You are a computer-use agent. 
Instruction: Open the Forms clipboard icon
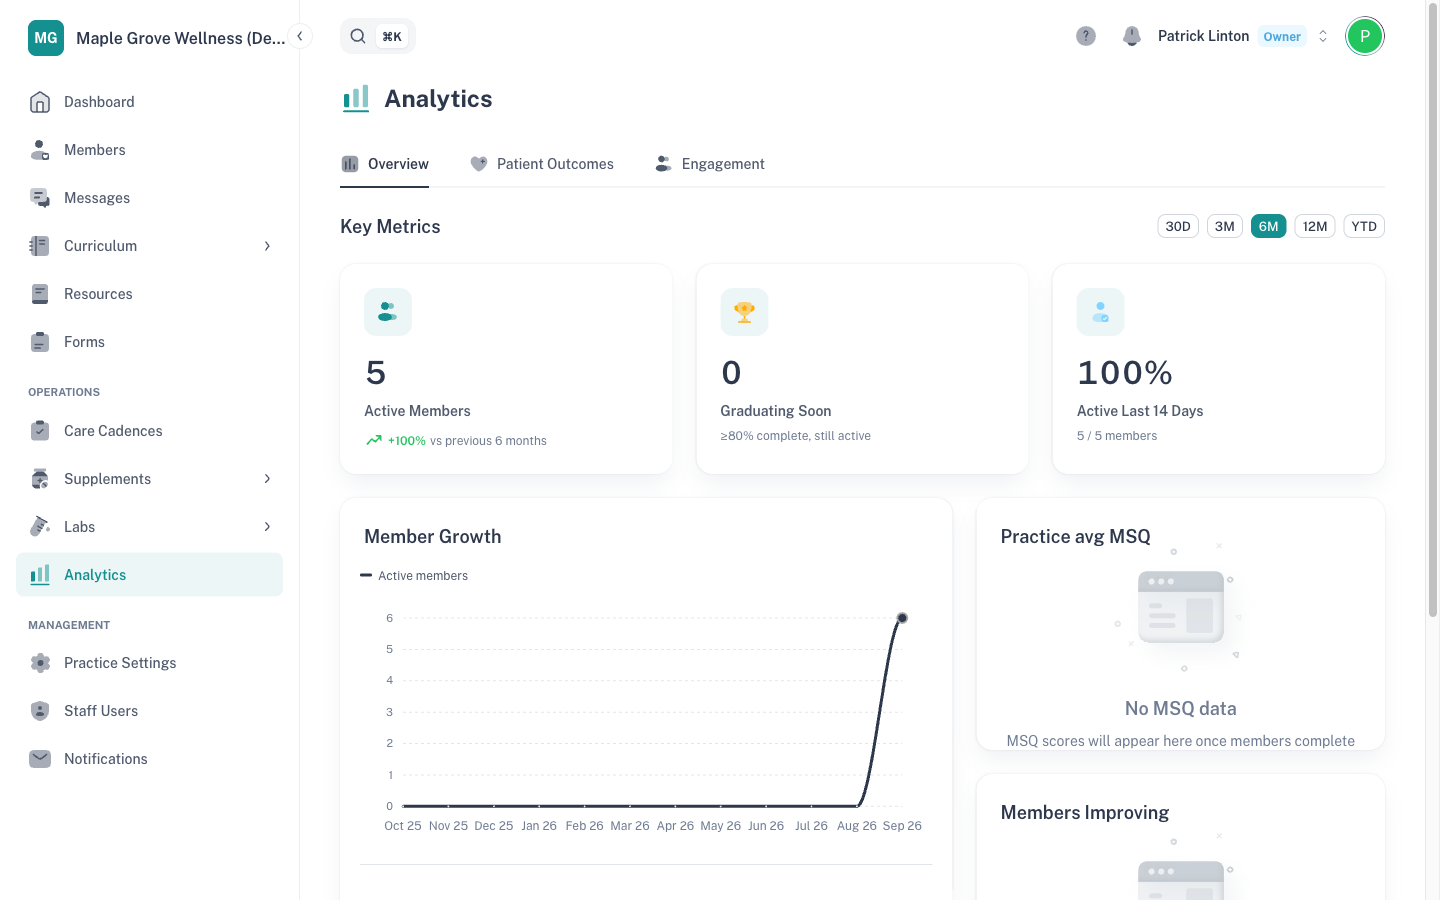[x=40, y=342]
